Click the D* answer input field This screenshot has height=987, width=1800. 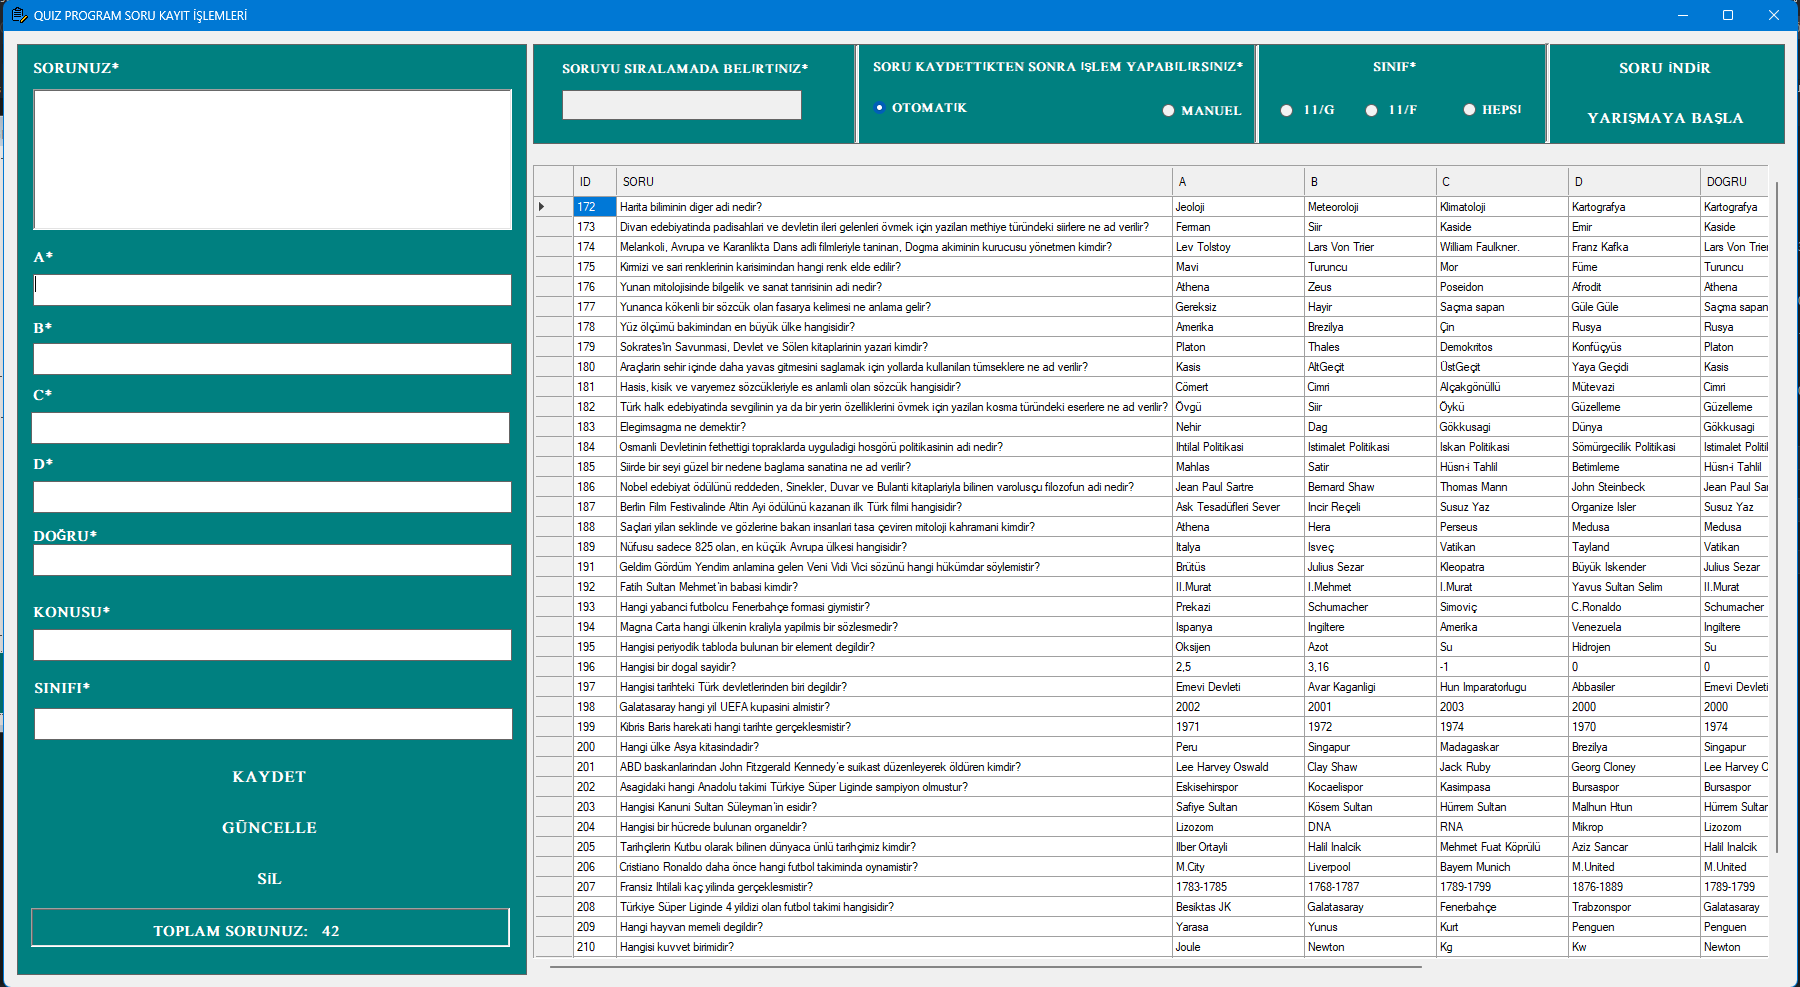(x=272, y=497)
